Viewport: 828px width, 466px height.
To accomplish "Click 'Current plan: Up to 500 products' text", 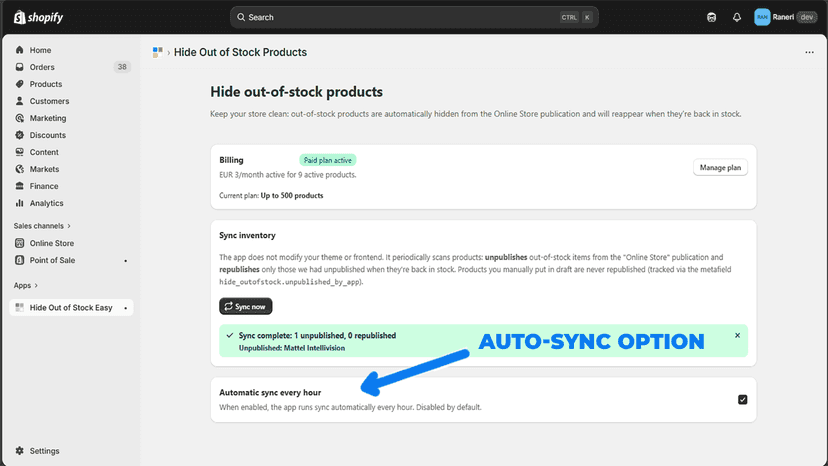I will coord(271,195).
